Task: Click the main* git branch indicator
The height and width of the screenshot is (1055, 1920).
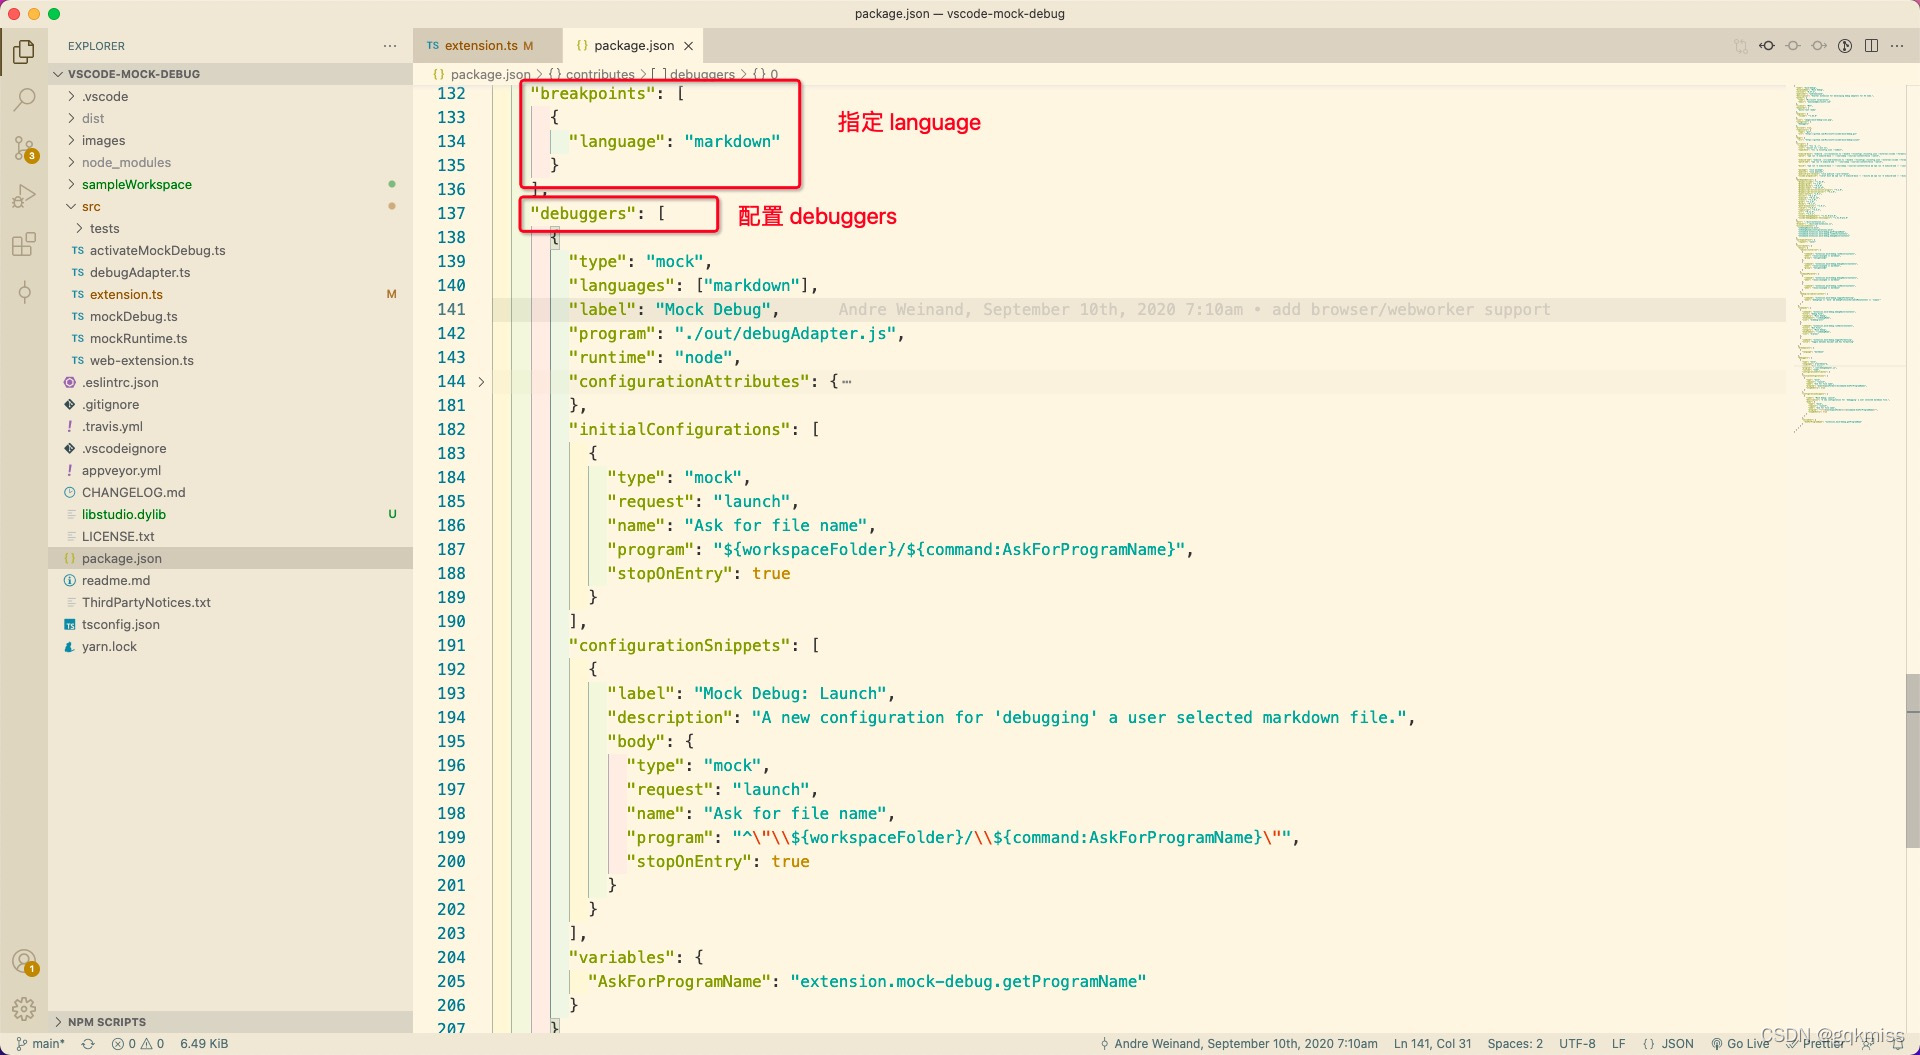Action: coord(41,1043)
